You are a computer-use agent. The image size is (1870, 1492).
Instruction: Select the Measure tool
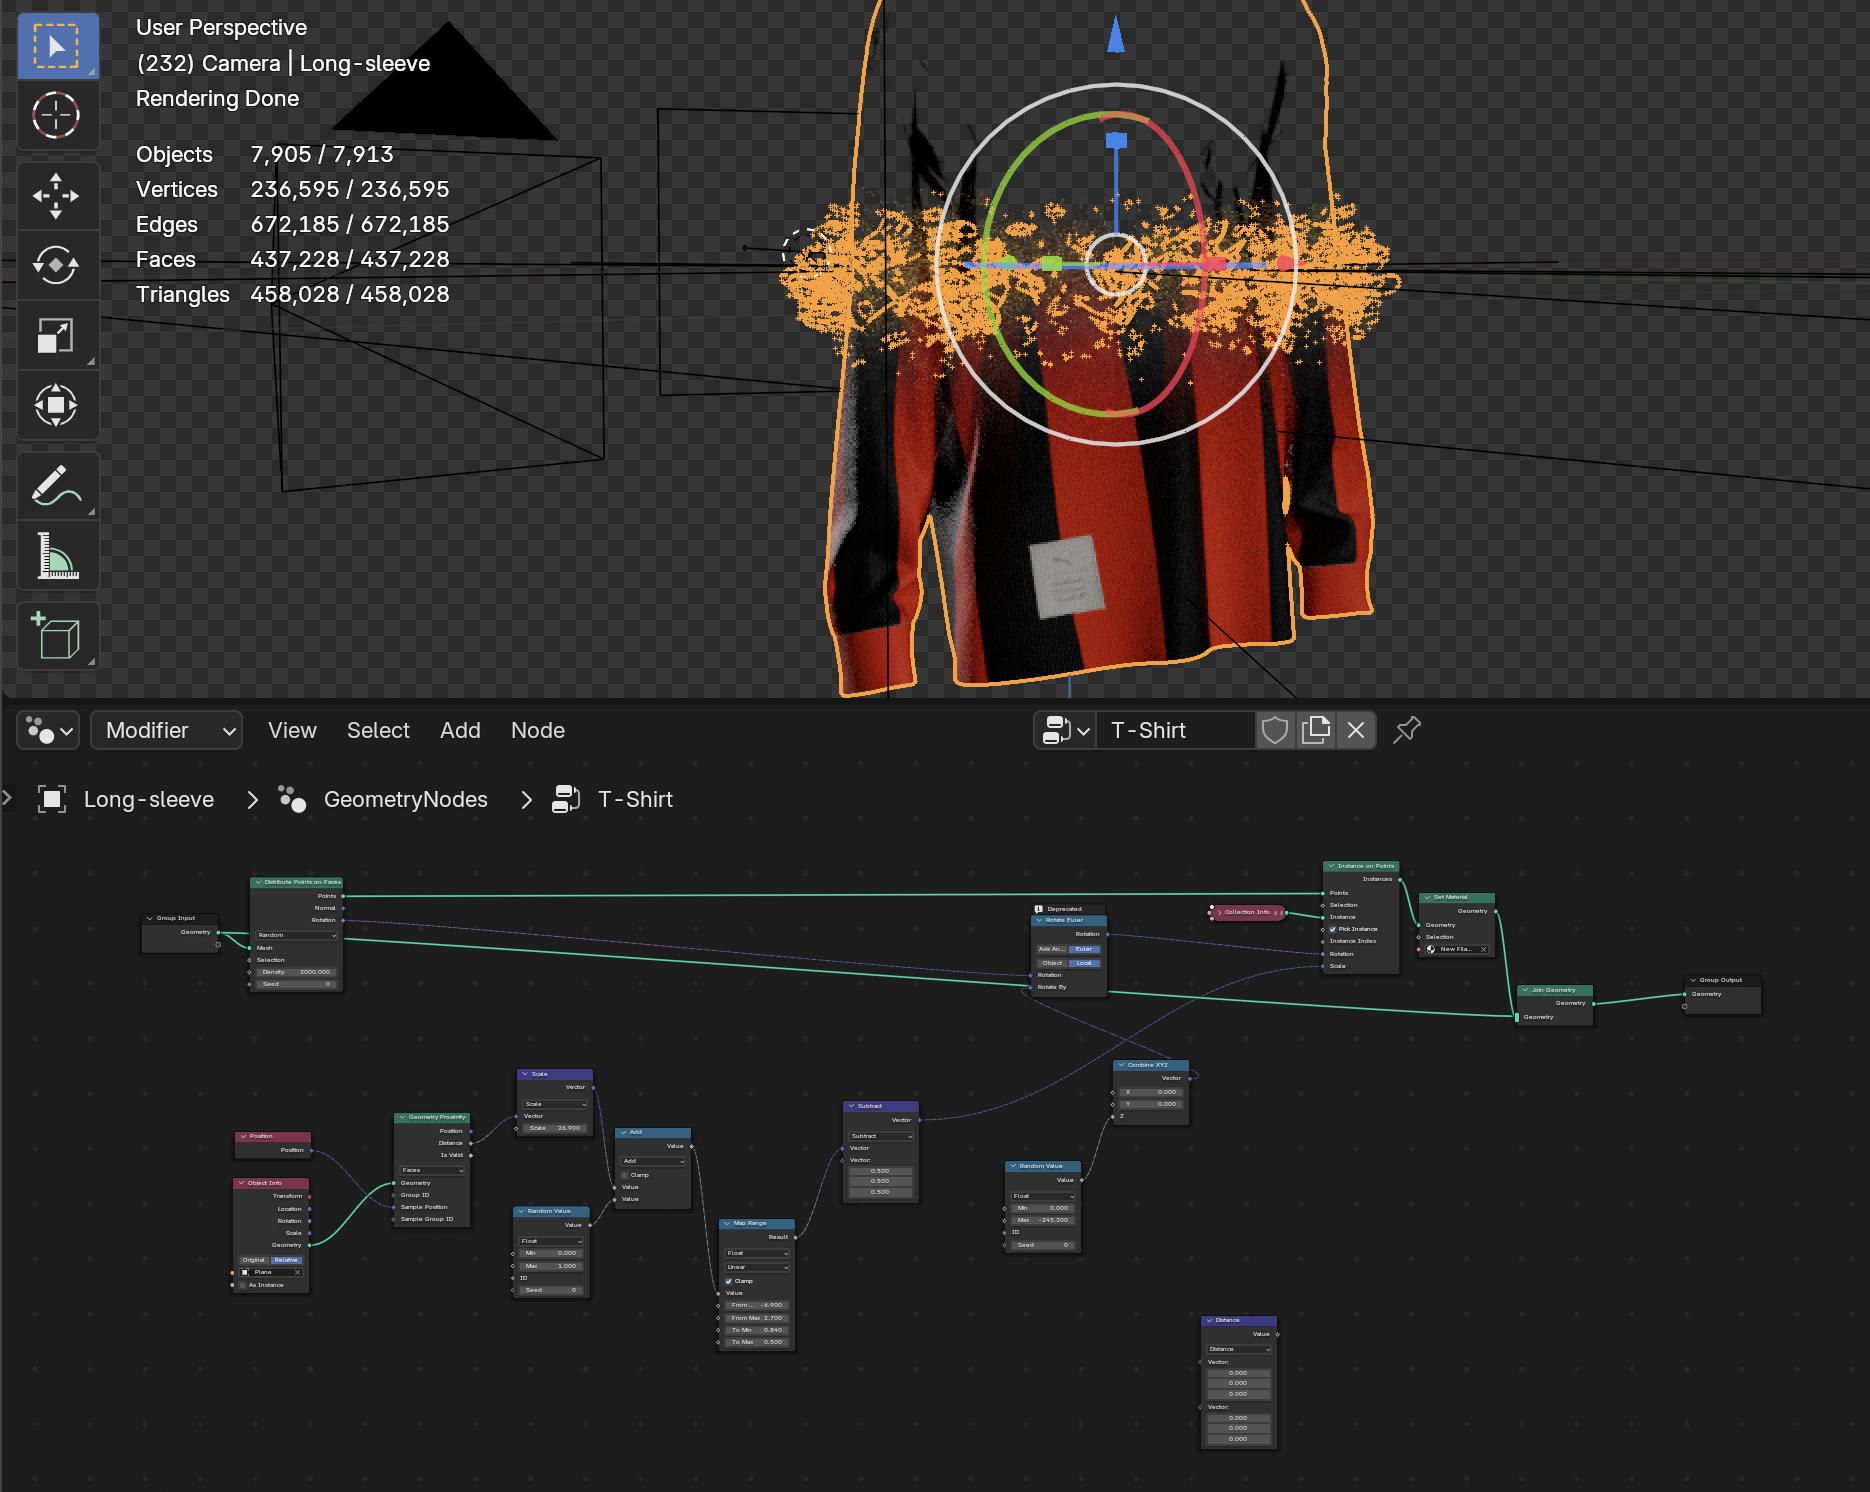pyautogui.click(x=57, y=556)
